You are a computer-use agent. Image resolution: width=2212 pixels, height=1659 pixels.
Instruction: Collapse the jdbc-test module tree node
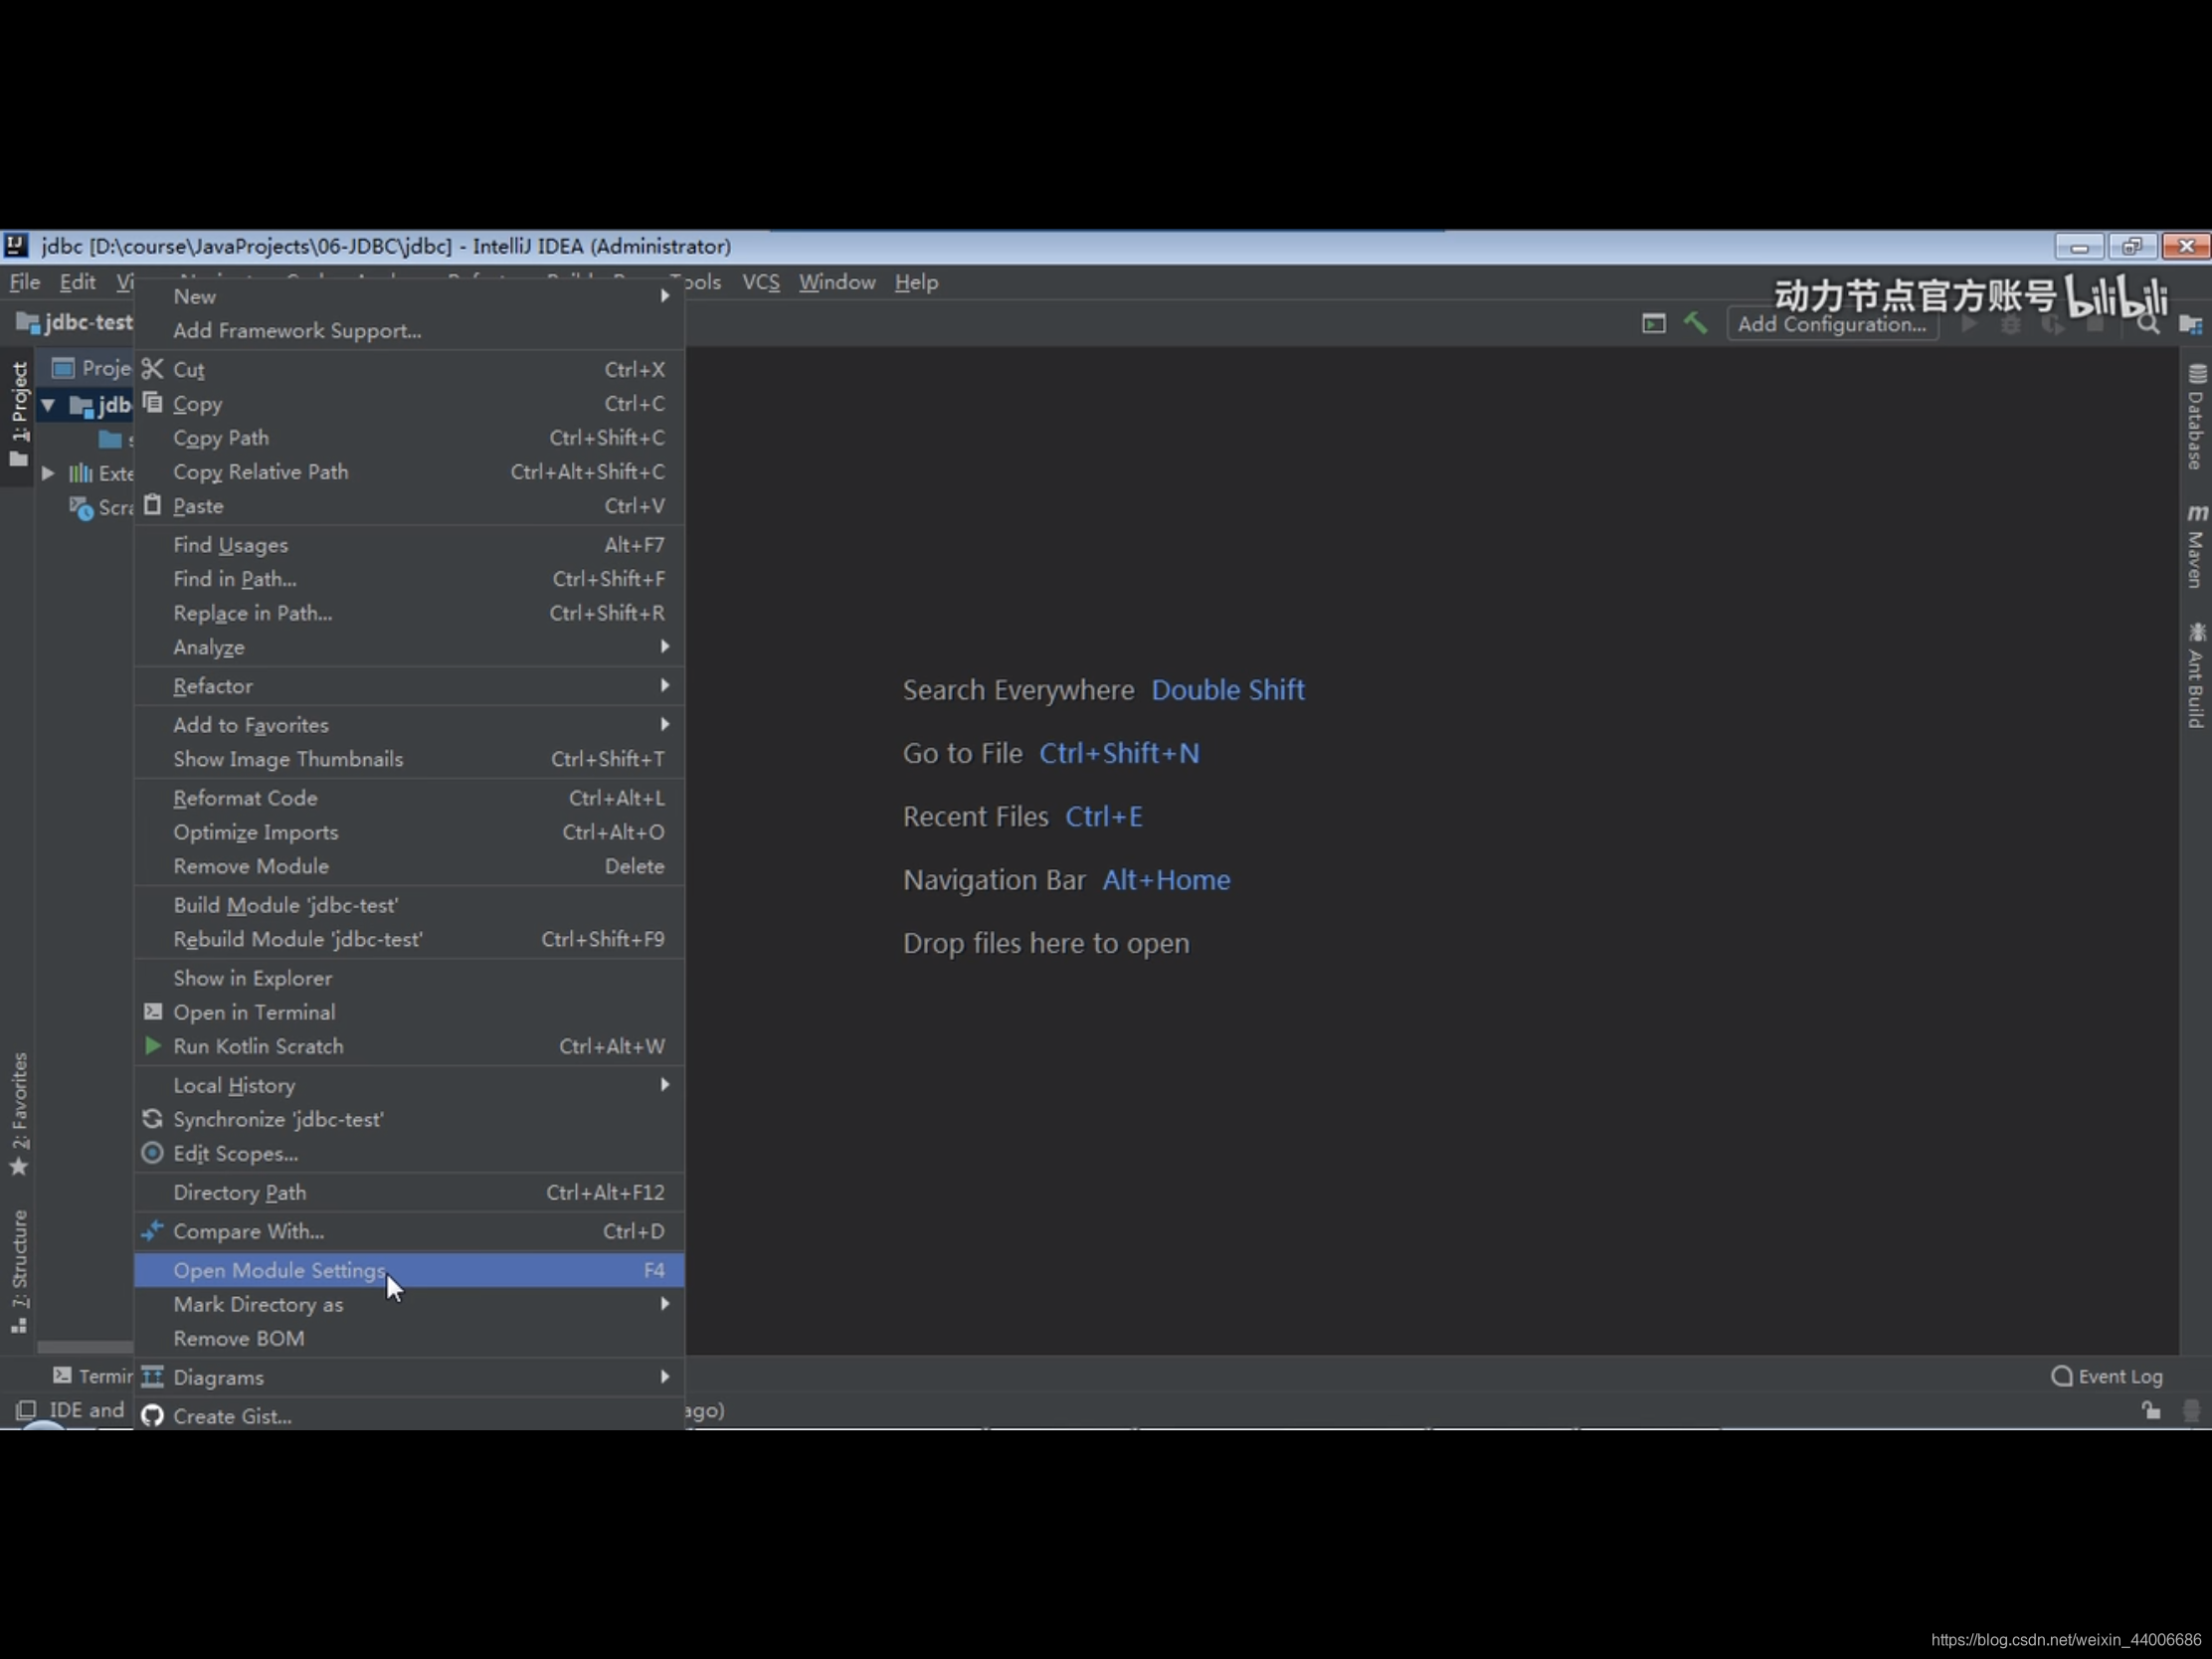point(48,405)
